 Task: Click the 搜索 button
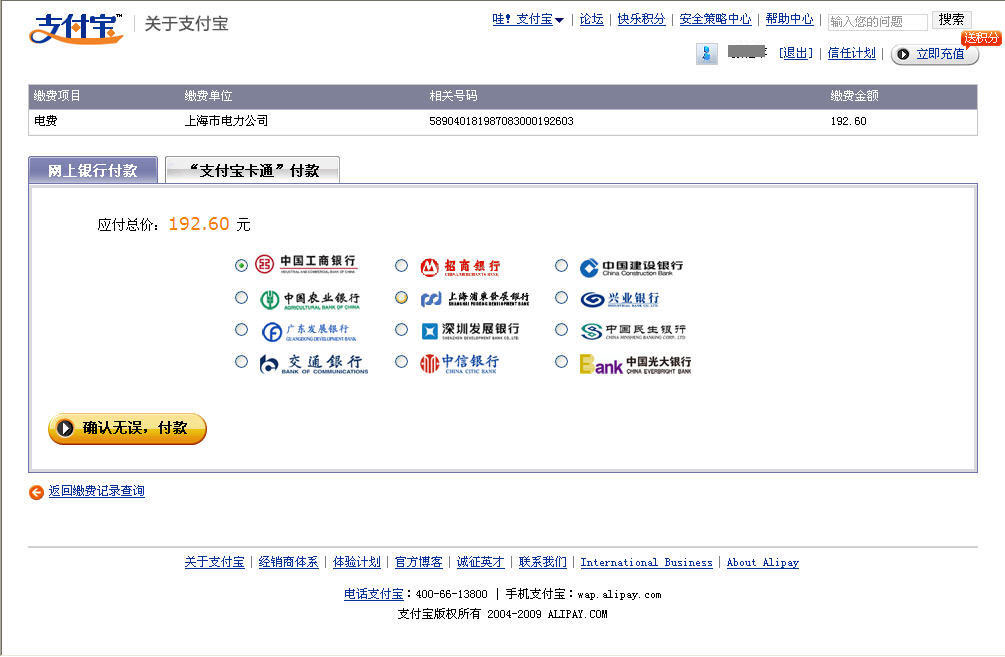952,20
